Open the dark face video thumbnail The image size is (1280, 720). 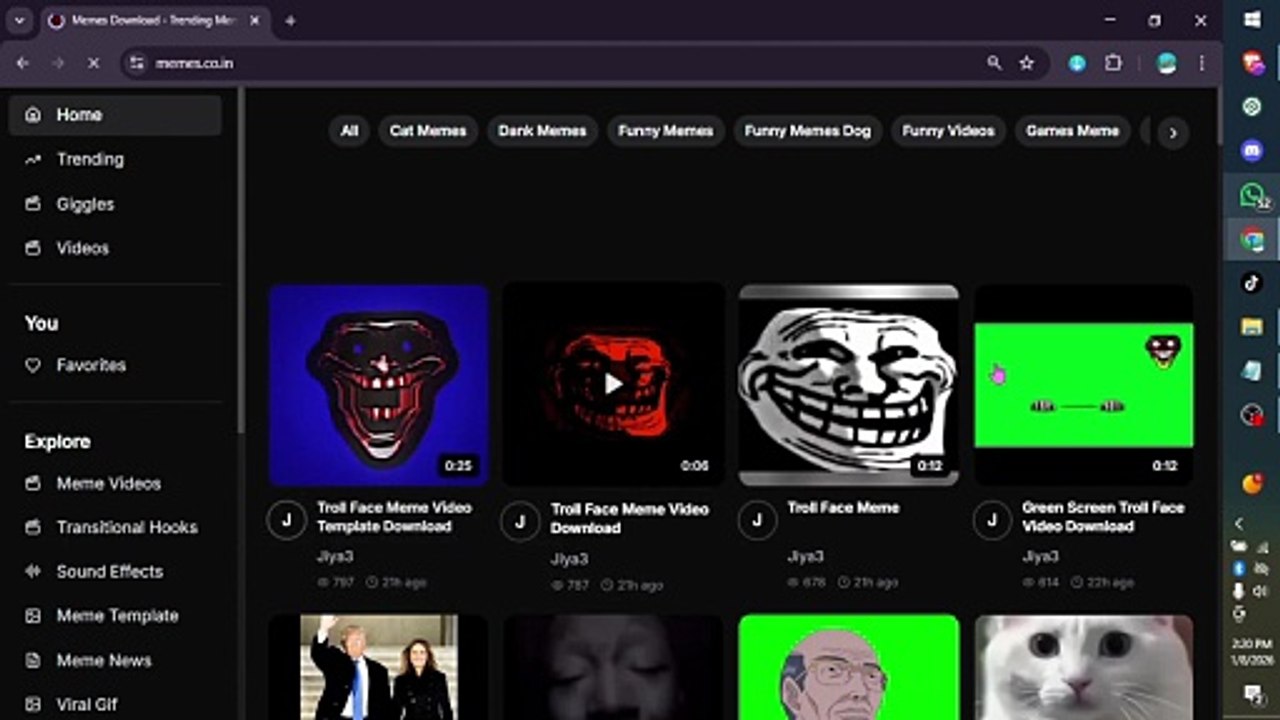613,667
